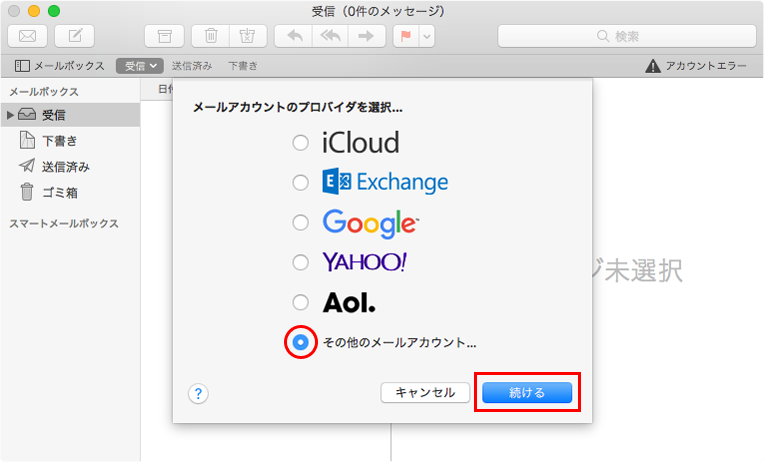The width and height of the screenshot is (764, 462).
Task: Click the 続ける continue button
Action: coord(527,392)
